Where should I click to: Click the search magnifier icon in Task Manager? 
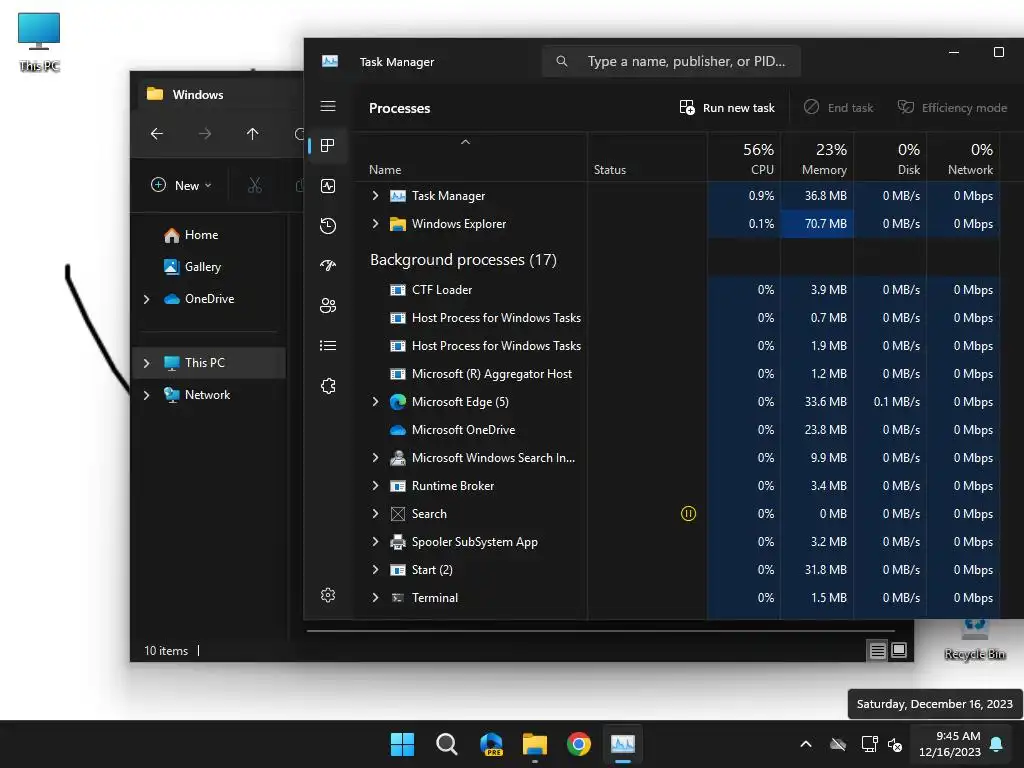click(x=562, y=61)
